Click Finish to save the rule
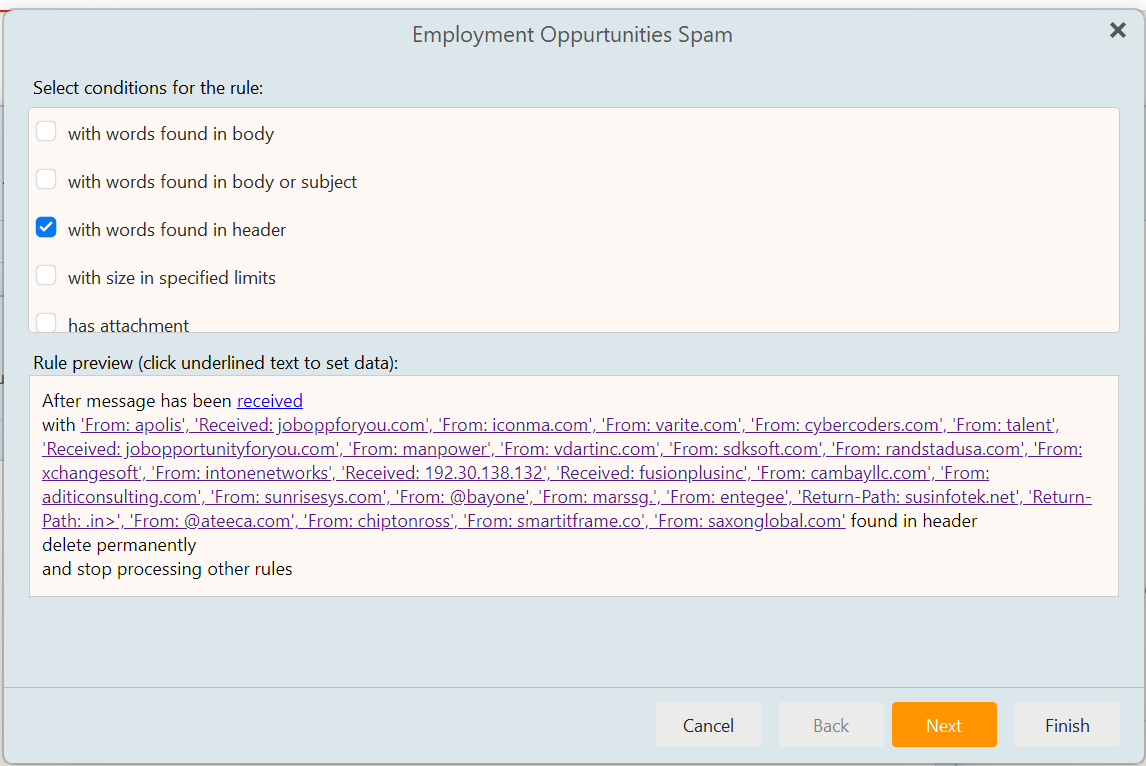1146x766 pixels. (1067, 725)
